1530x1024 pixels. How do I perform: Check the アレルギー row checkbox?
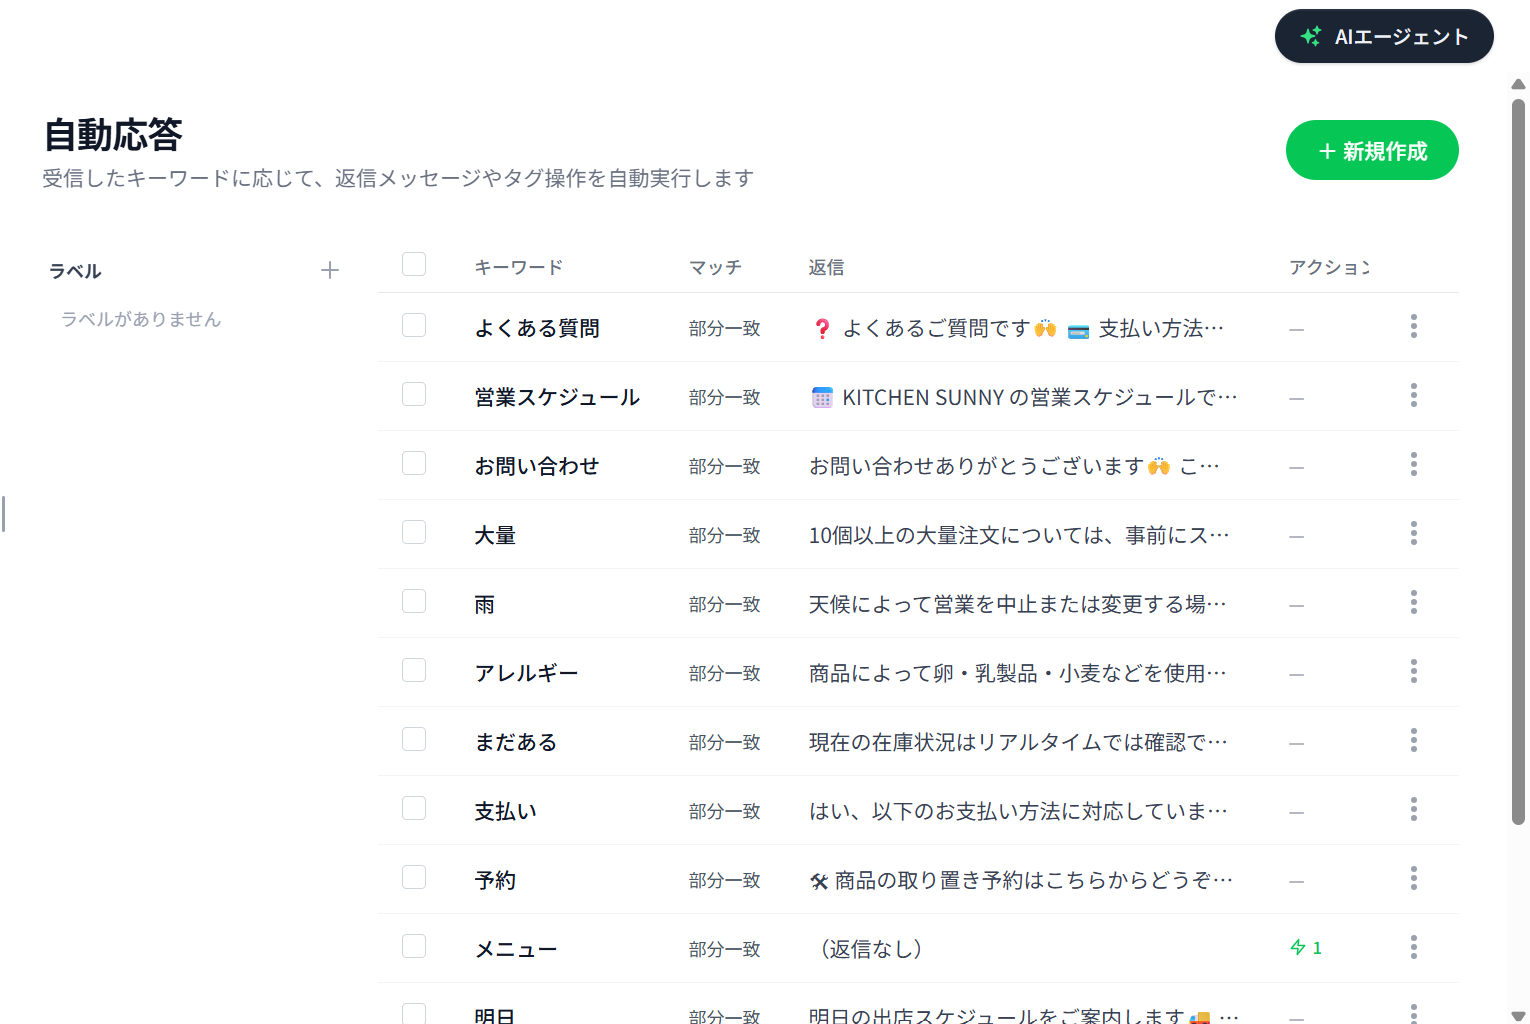click(x=414, y=670)
